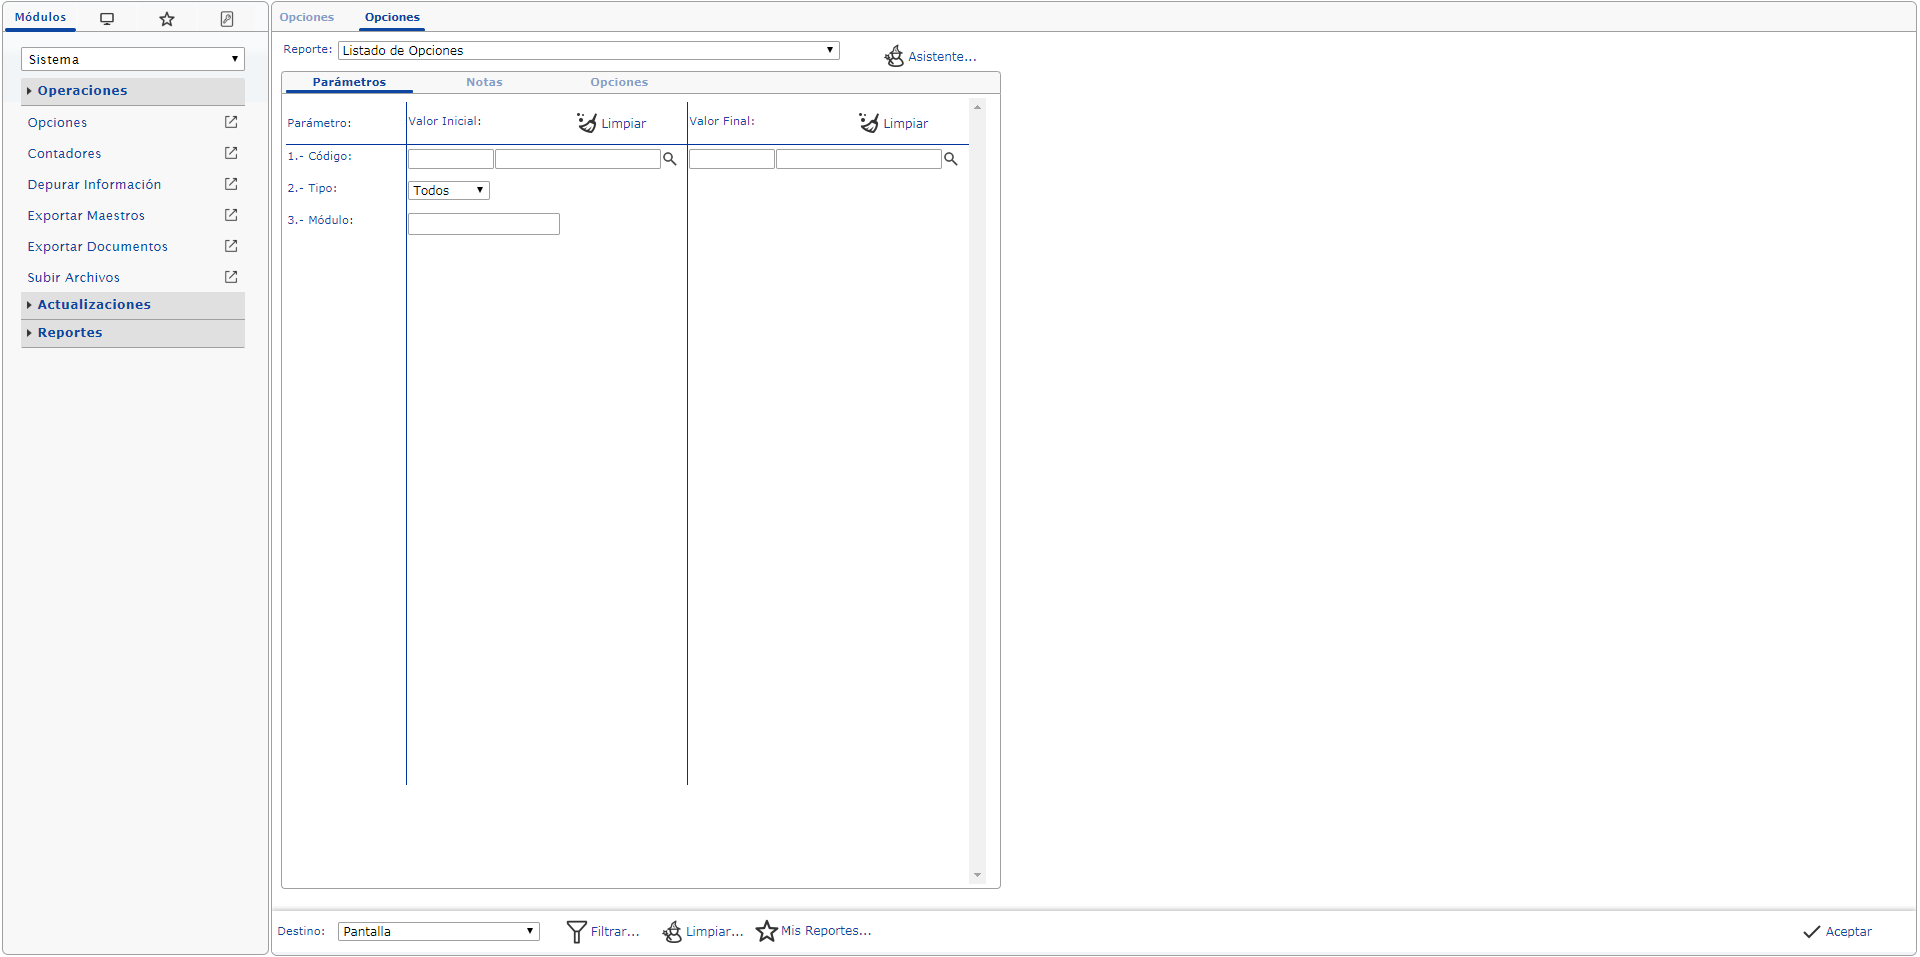This screenshot has height=957, width=1920.
Task: Click the Asistente wizard icon
Action: [x=894, y=56]
